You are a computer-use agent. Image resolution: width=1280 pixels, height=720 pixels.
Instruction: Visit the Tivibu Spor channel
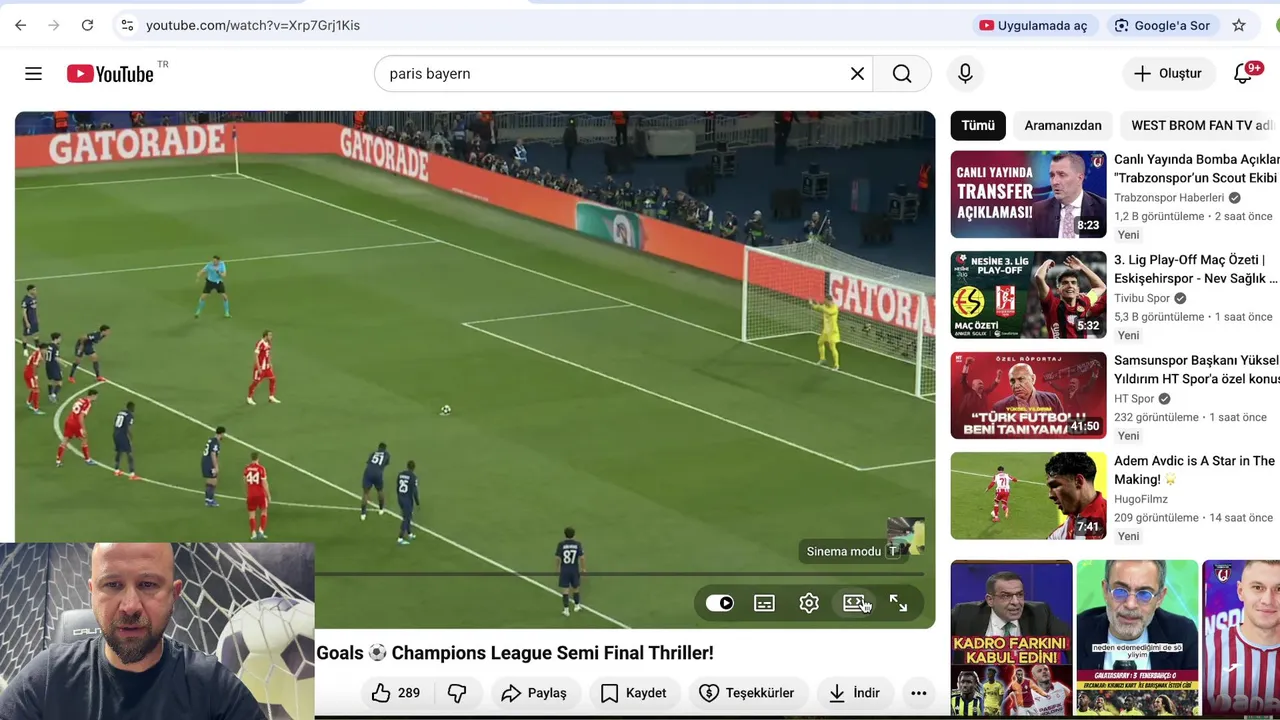(1142, 298)
